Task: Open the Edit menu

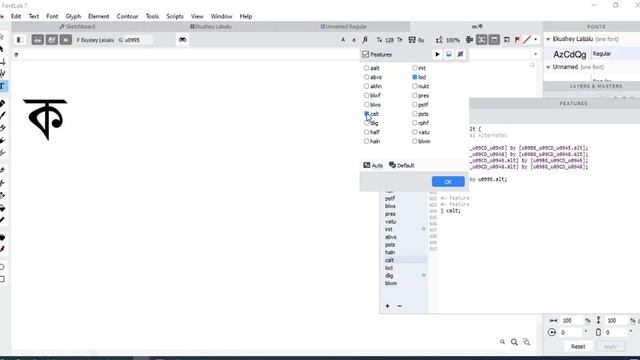Action: coord(16,16)
